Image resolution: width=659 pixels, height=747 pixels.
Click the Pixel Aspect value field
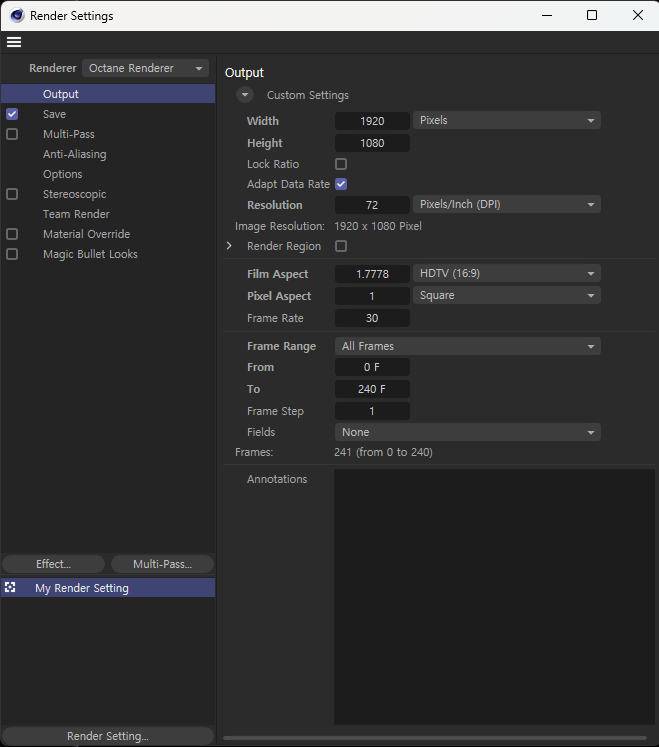[x=372, y=296]
